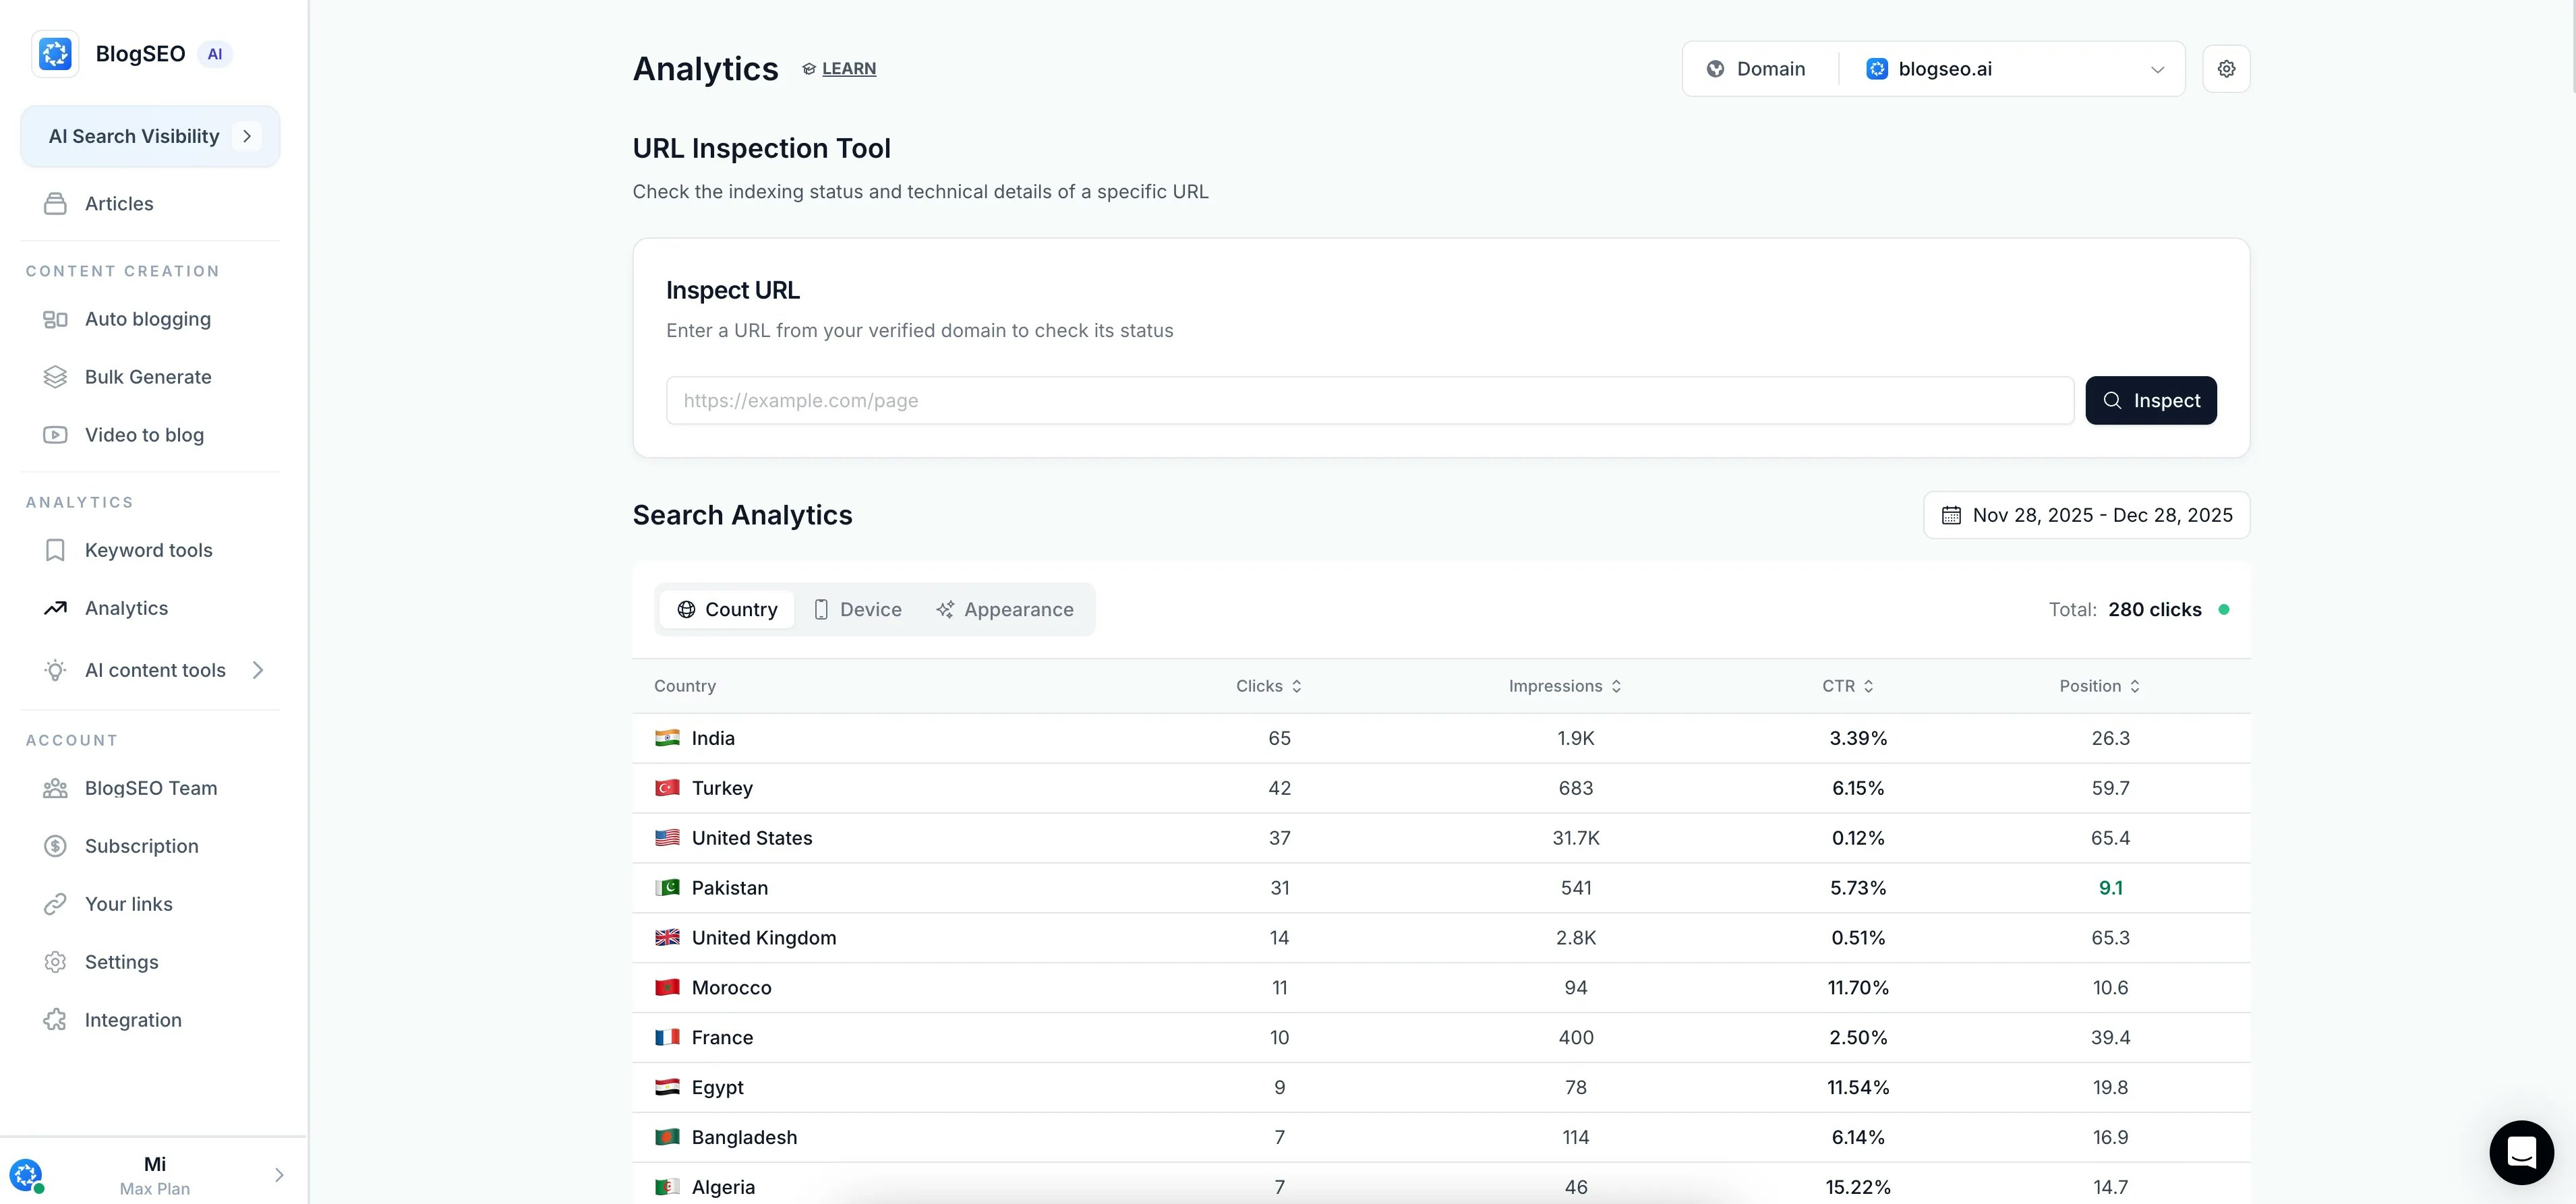Open the blogseo.ai domain dropdown
Viewport: 2576px width, 1204px height.
coord(2157,69)
